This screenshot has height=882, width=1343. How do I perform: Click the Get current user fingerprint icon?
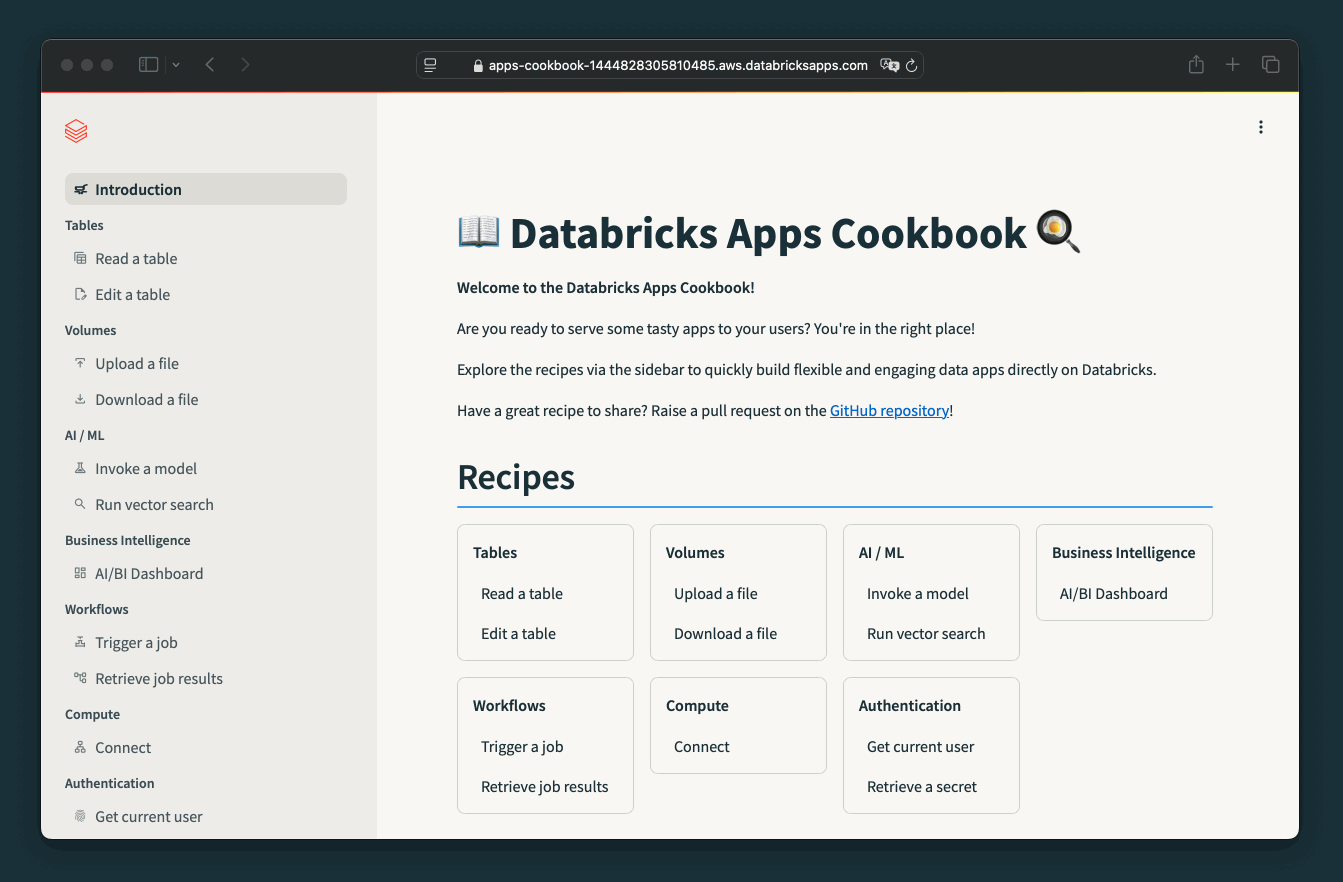pos(80,816)
